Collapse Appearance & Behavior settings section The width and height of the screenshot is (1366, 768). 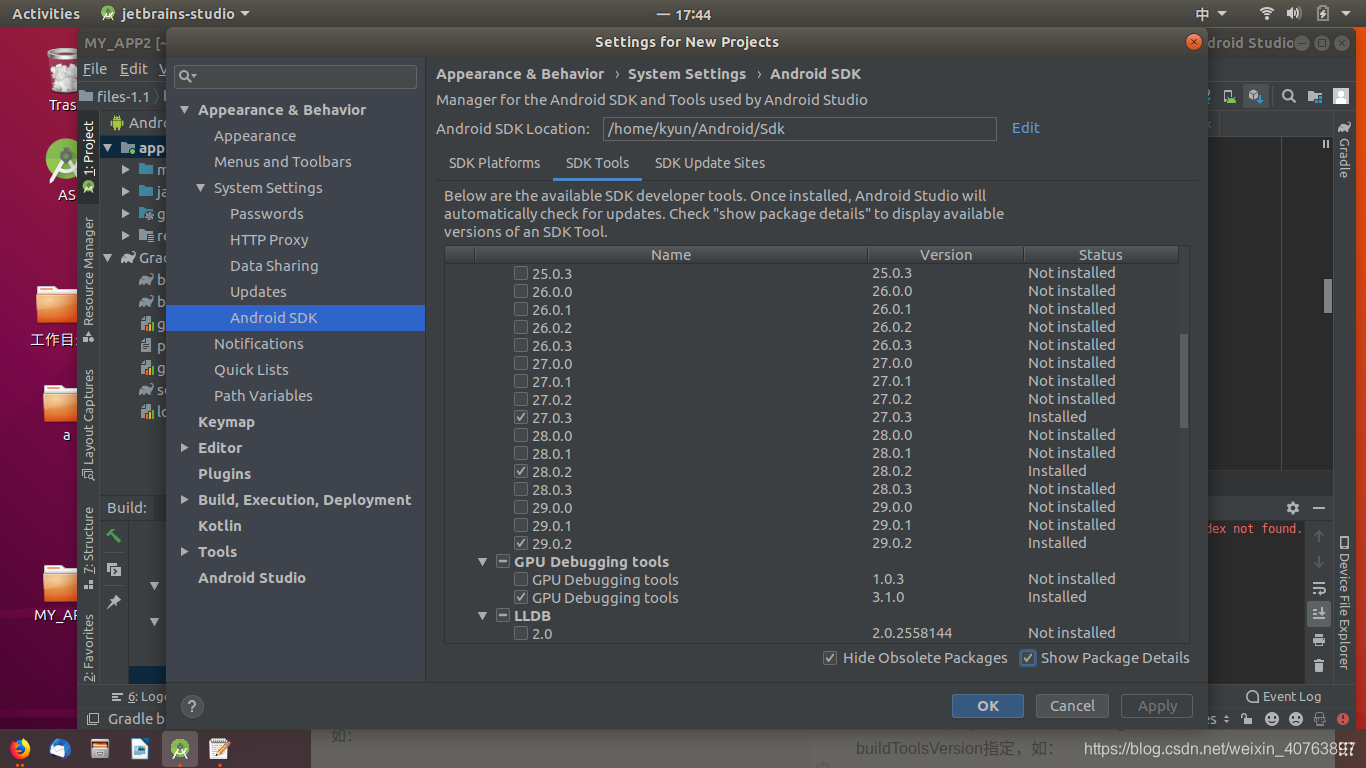tap(185, 110)
